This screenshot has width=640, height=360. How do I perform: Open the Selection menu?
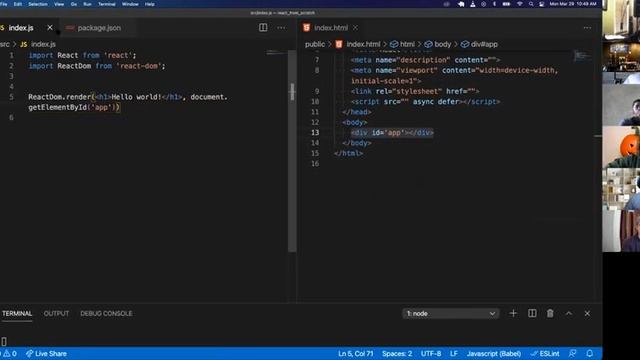38,4
